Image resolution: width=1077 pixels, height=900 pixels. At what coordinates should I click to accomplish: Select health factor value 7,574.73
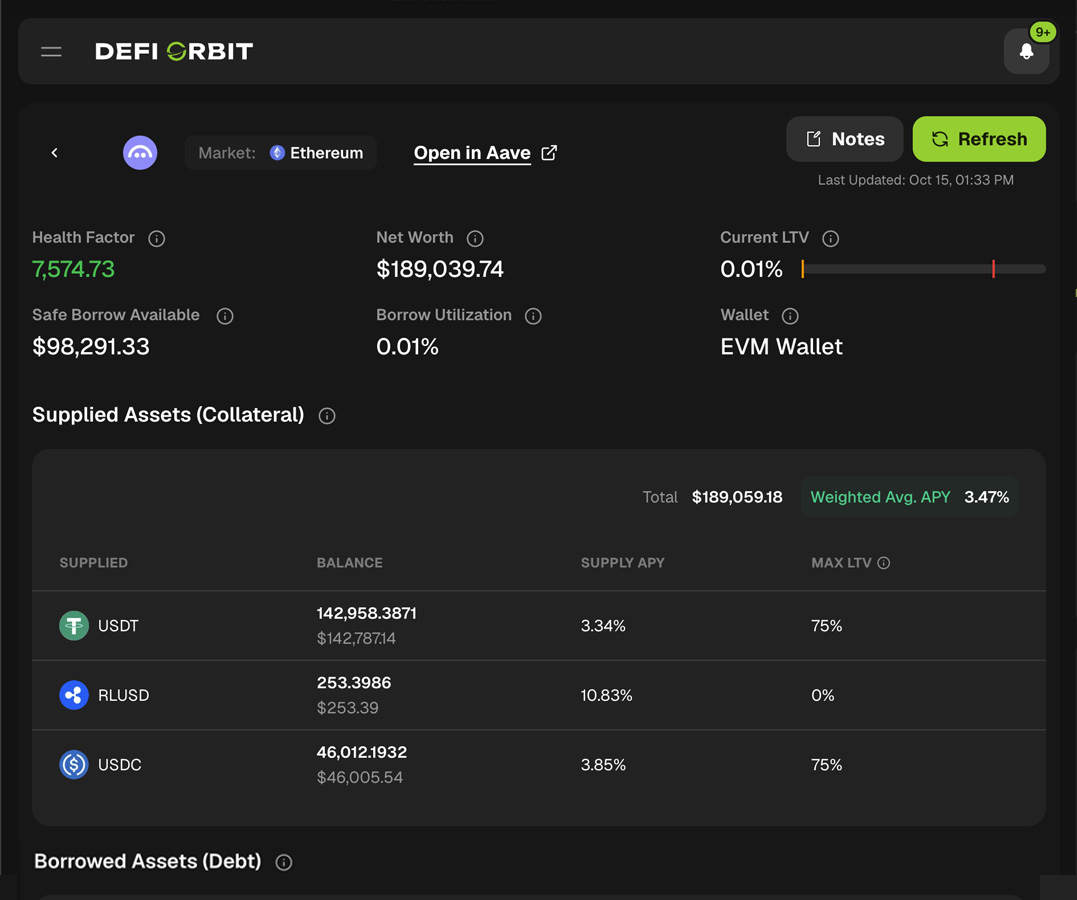(x=73, y=269)
